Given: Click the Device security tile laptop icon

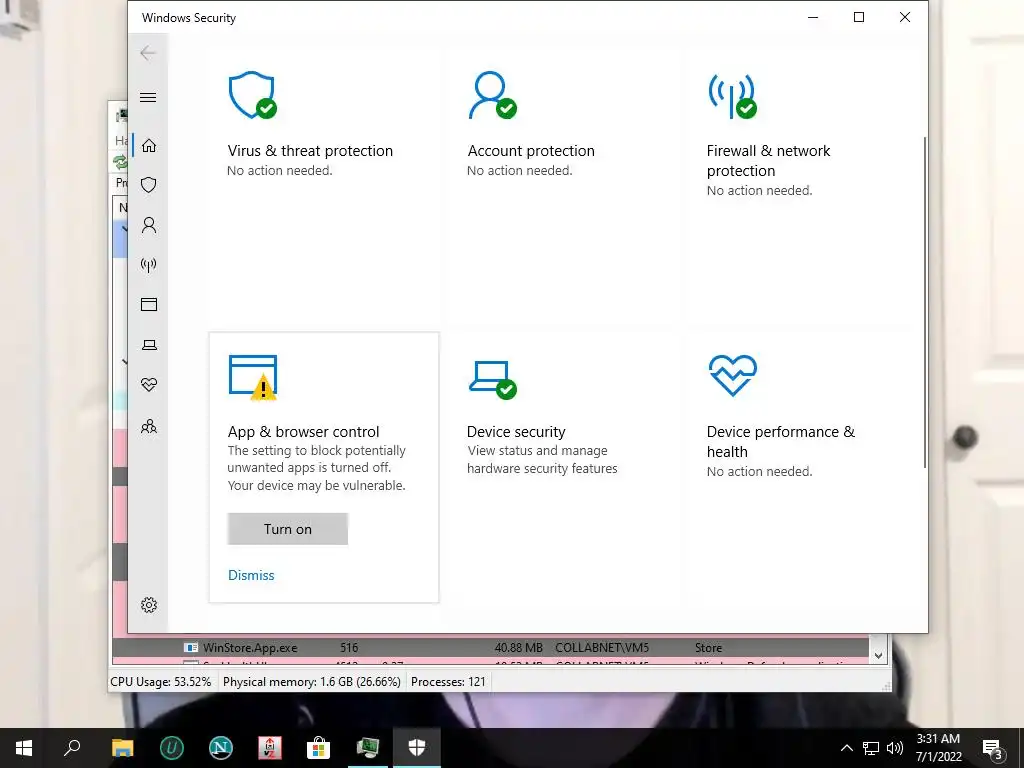Looking at the screenshot, I should (492, 379).
